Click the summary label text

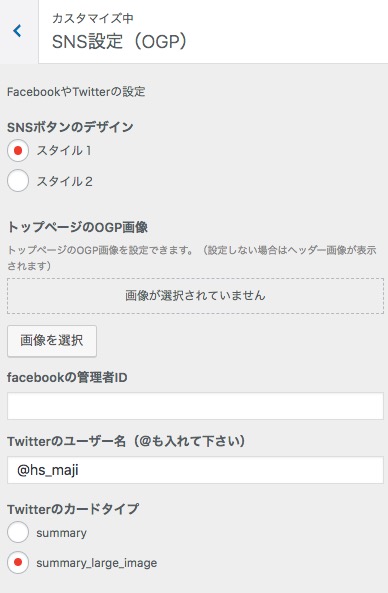tap(61, 533)
